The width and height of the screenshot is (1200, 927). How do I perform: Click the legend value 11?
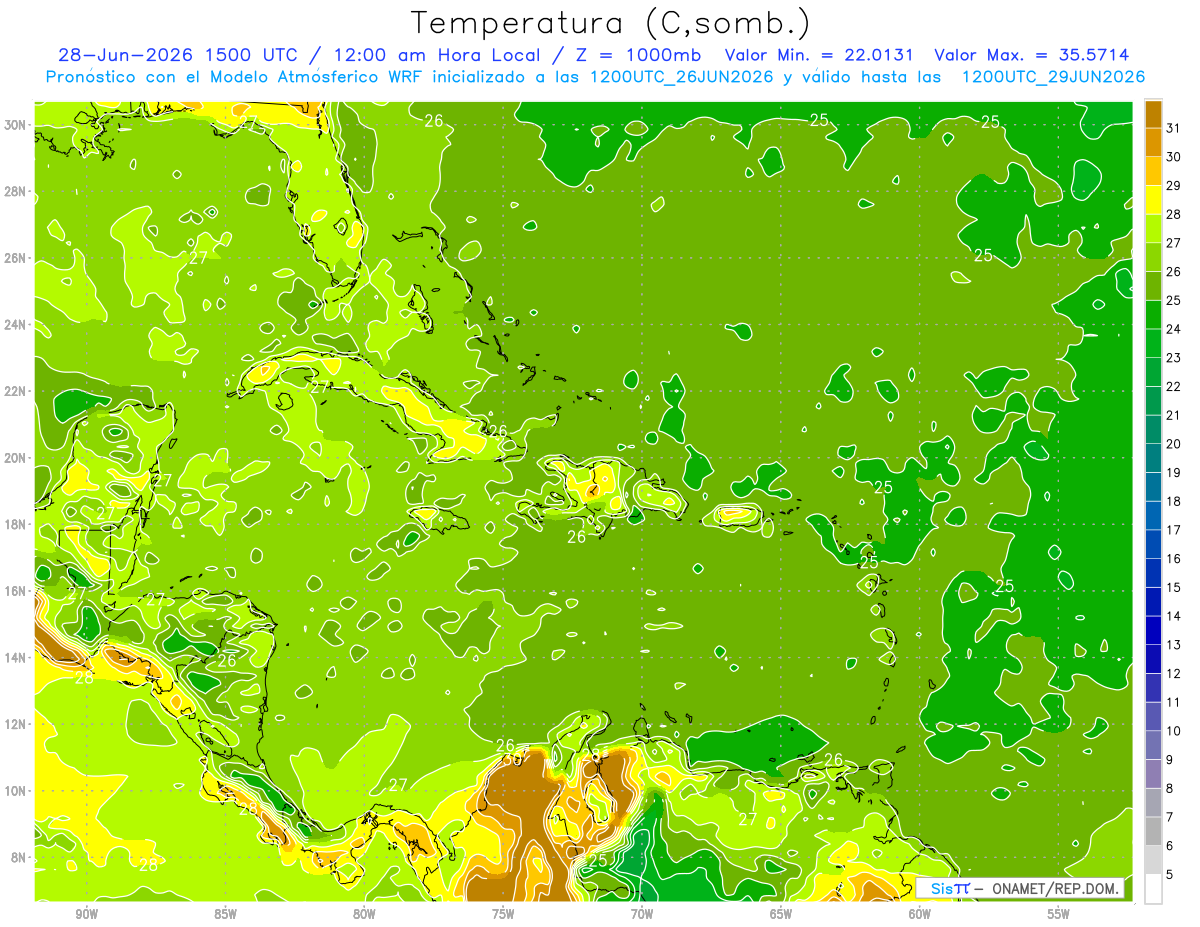1173,703
